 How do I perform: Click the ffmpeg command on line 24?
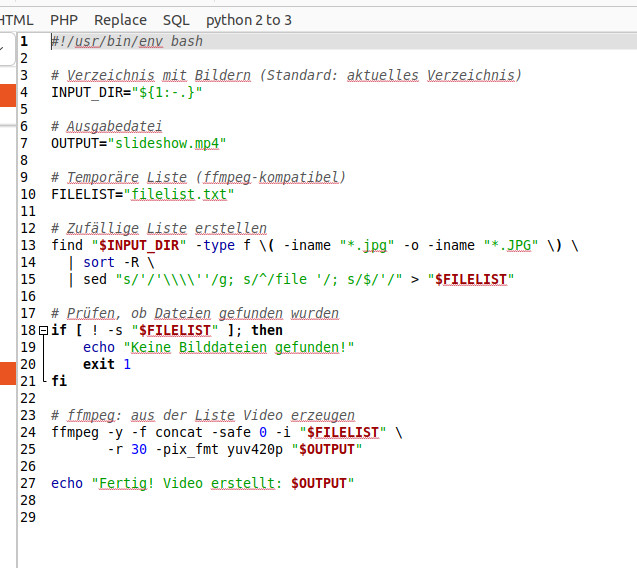click(74, 432)
